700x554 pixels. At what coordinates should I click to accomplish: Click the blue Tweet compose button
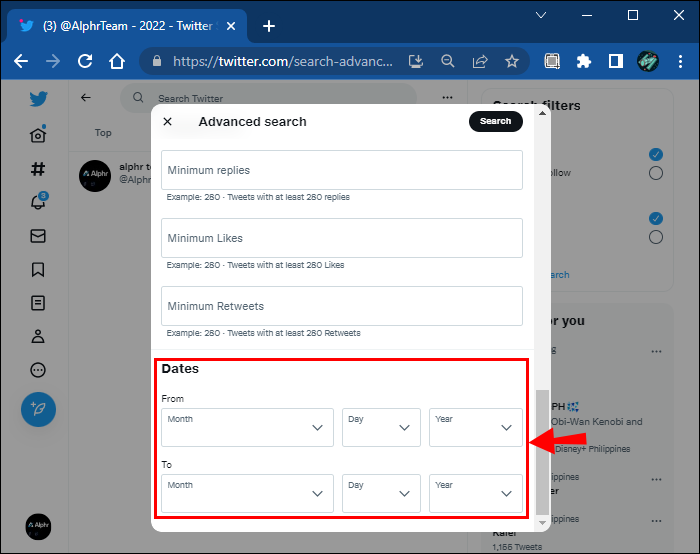click(x=38, y=409)
